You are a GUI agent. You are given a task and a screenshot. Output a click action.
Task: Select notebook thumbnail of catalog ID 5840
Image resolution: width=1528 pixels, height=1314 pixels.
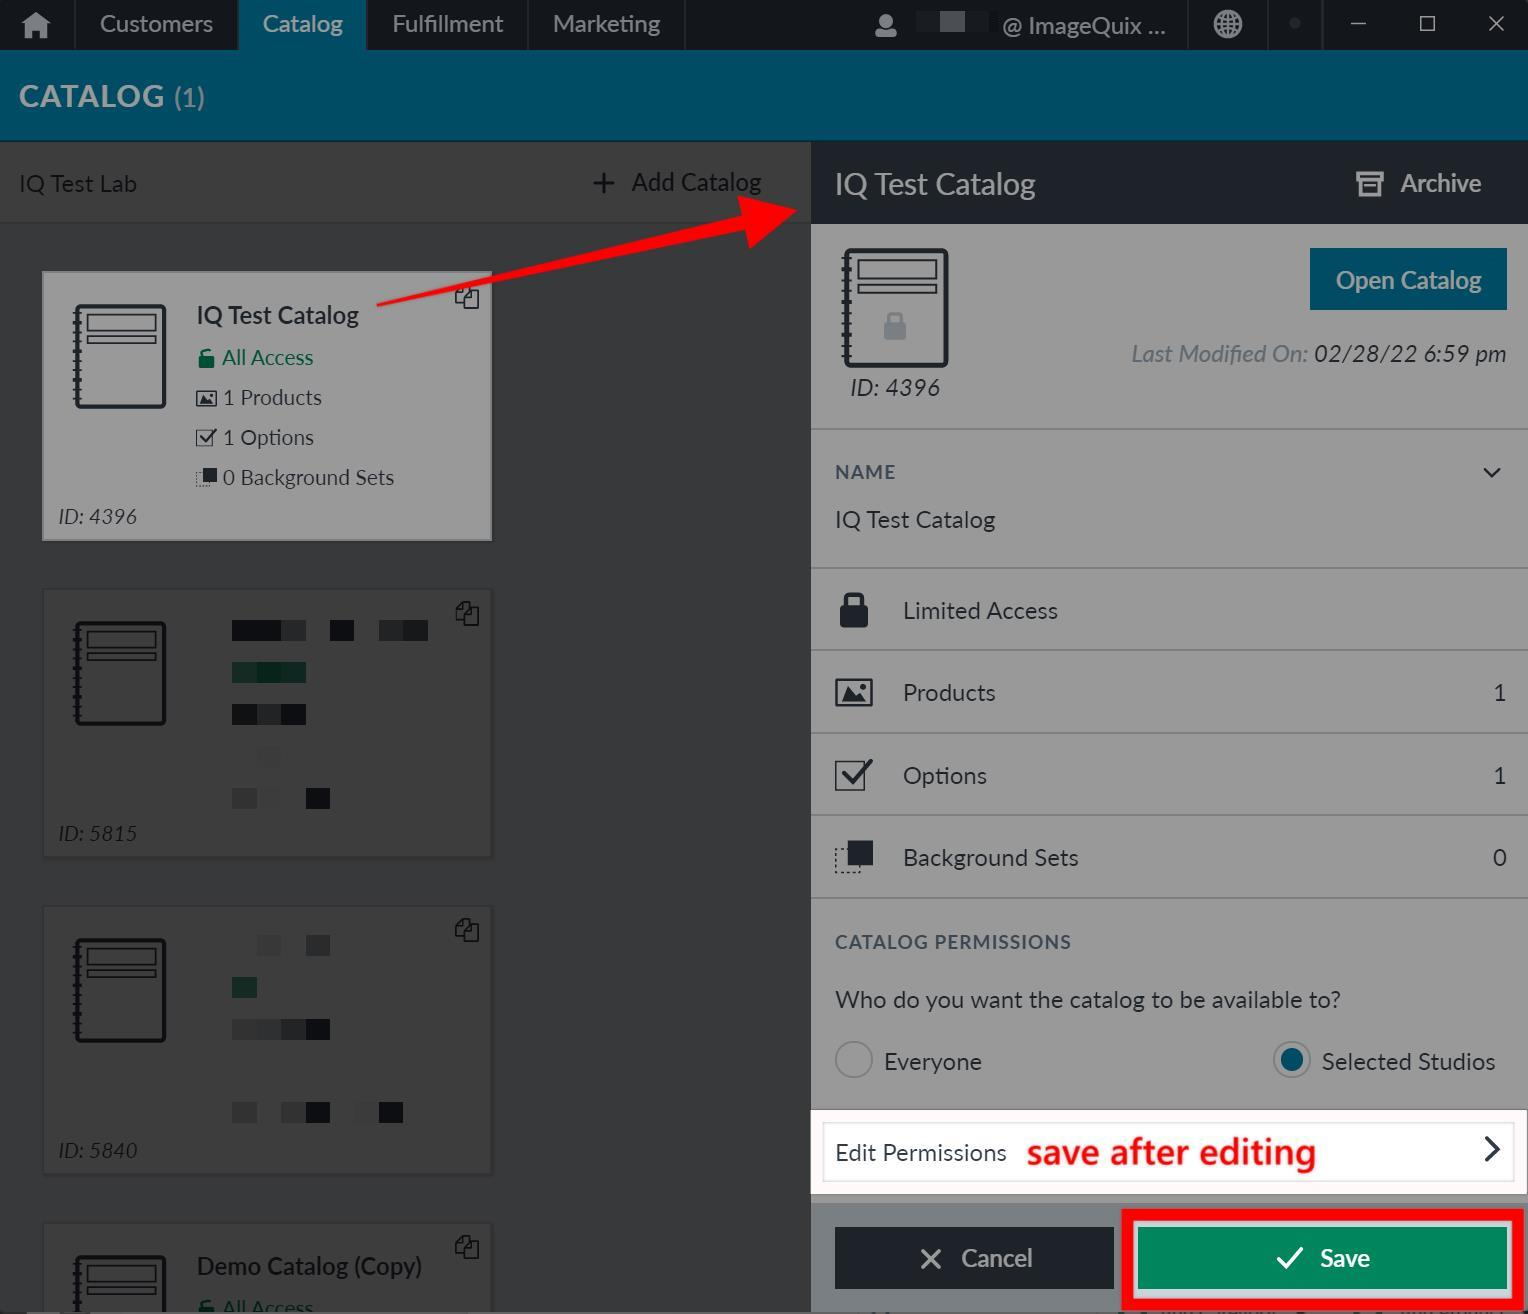point(120,990)
